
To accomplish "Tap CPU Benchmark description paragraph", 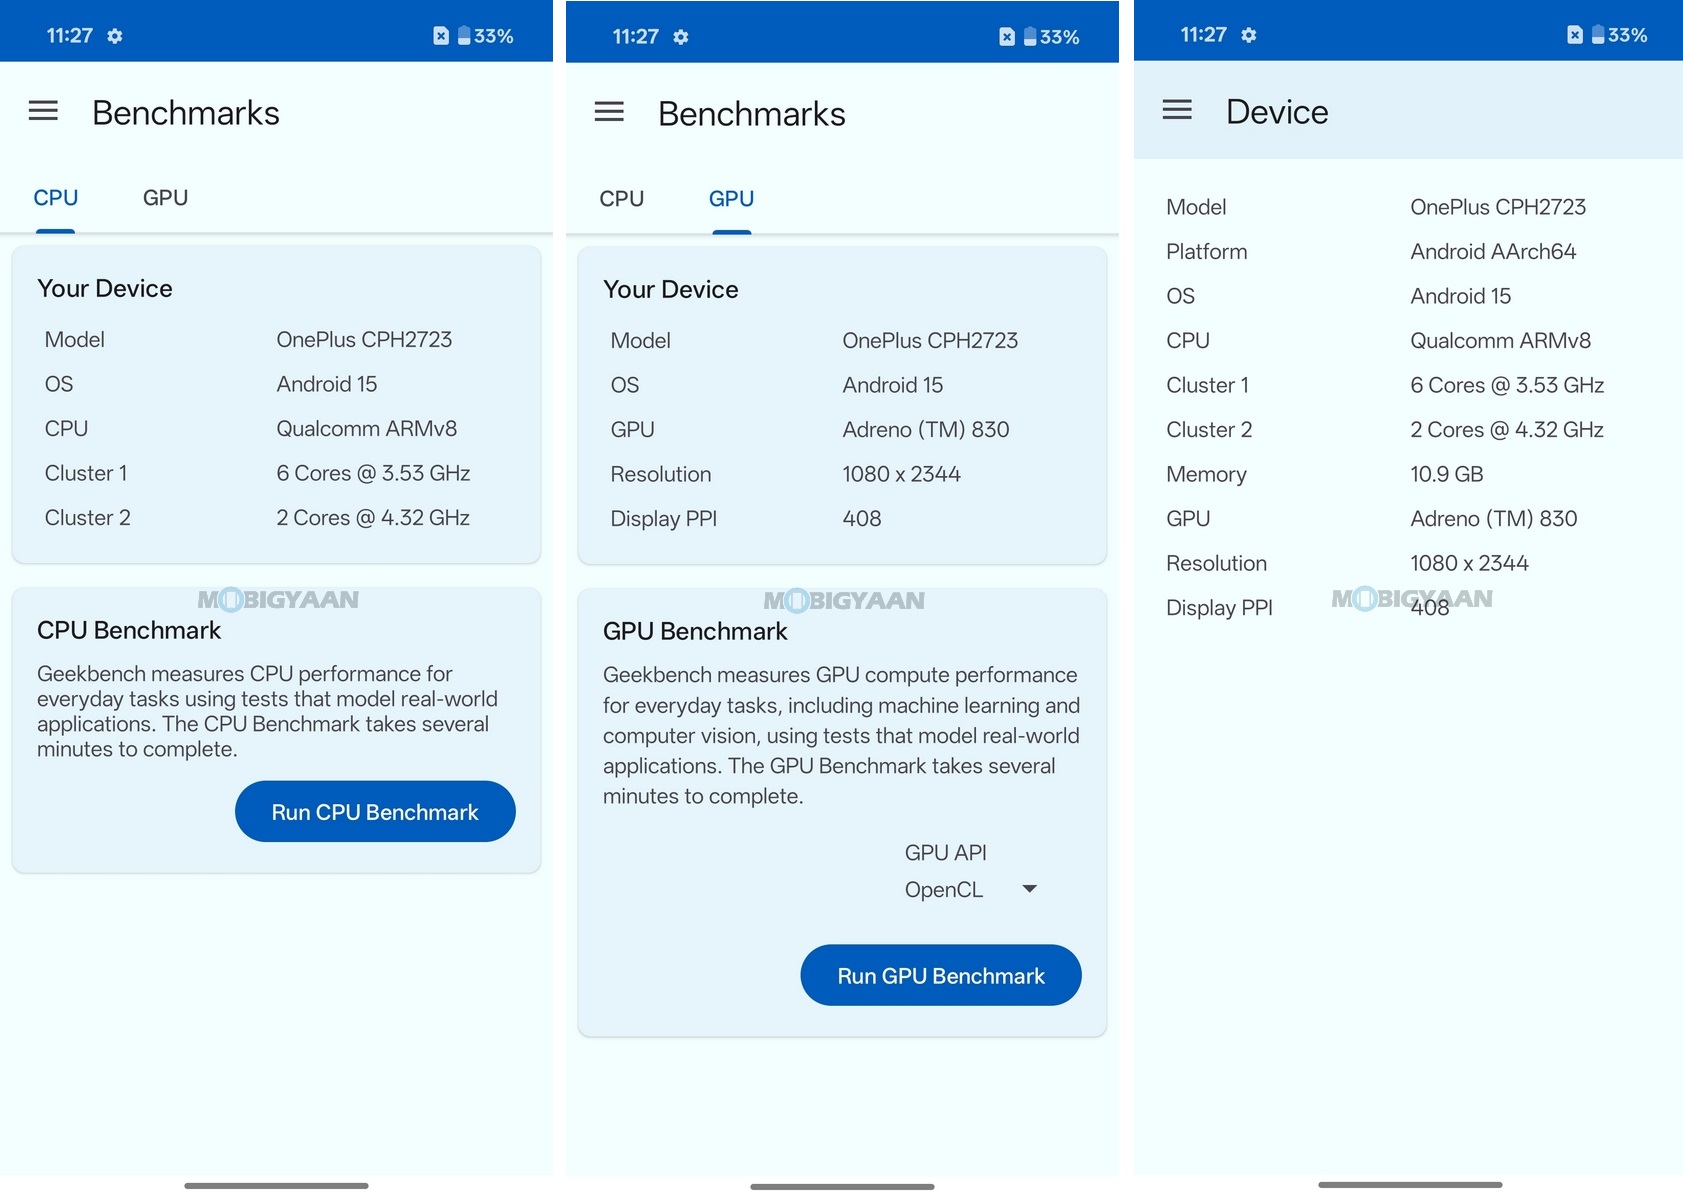I will coord(267,711).
